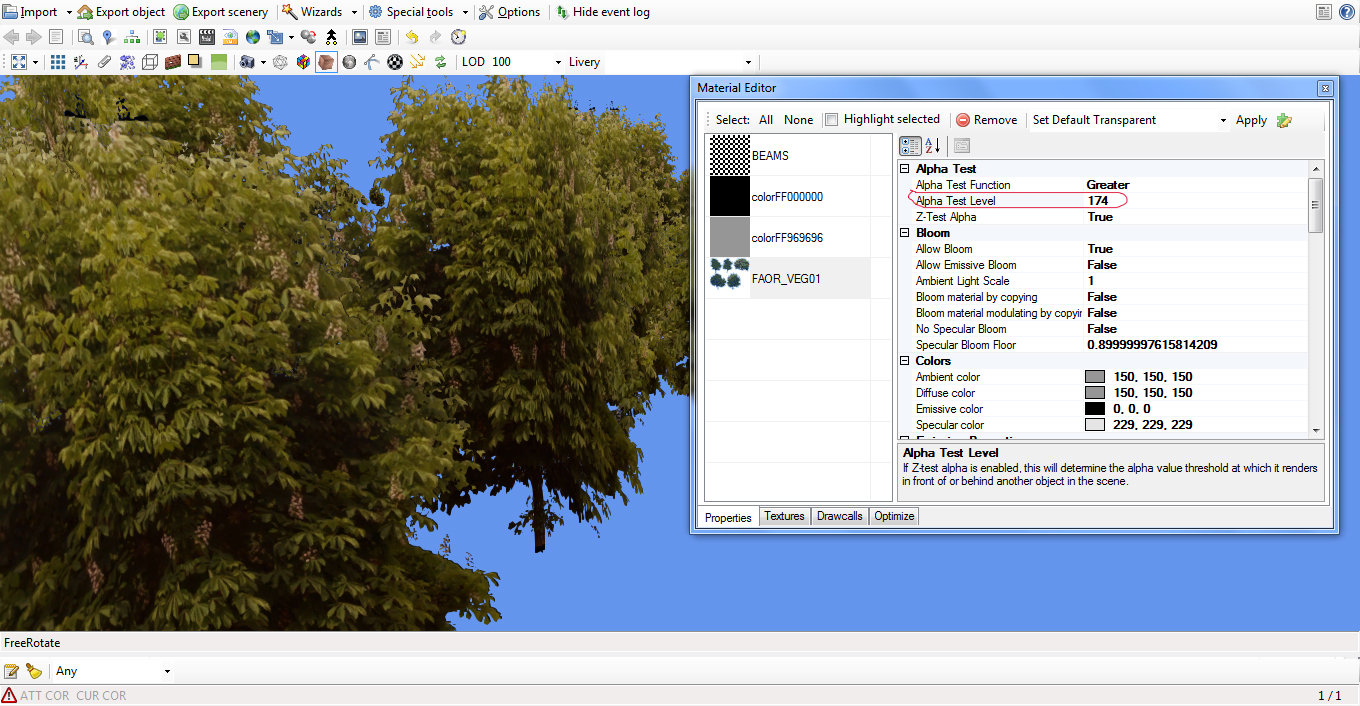Toggle the blue grid icon
This screenshot has width=1360, height=706.
tap(58, 62)
